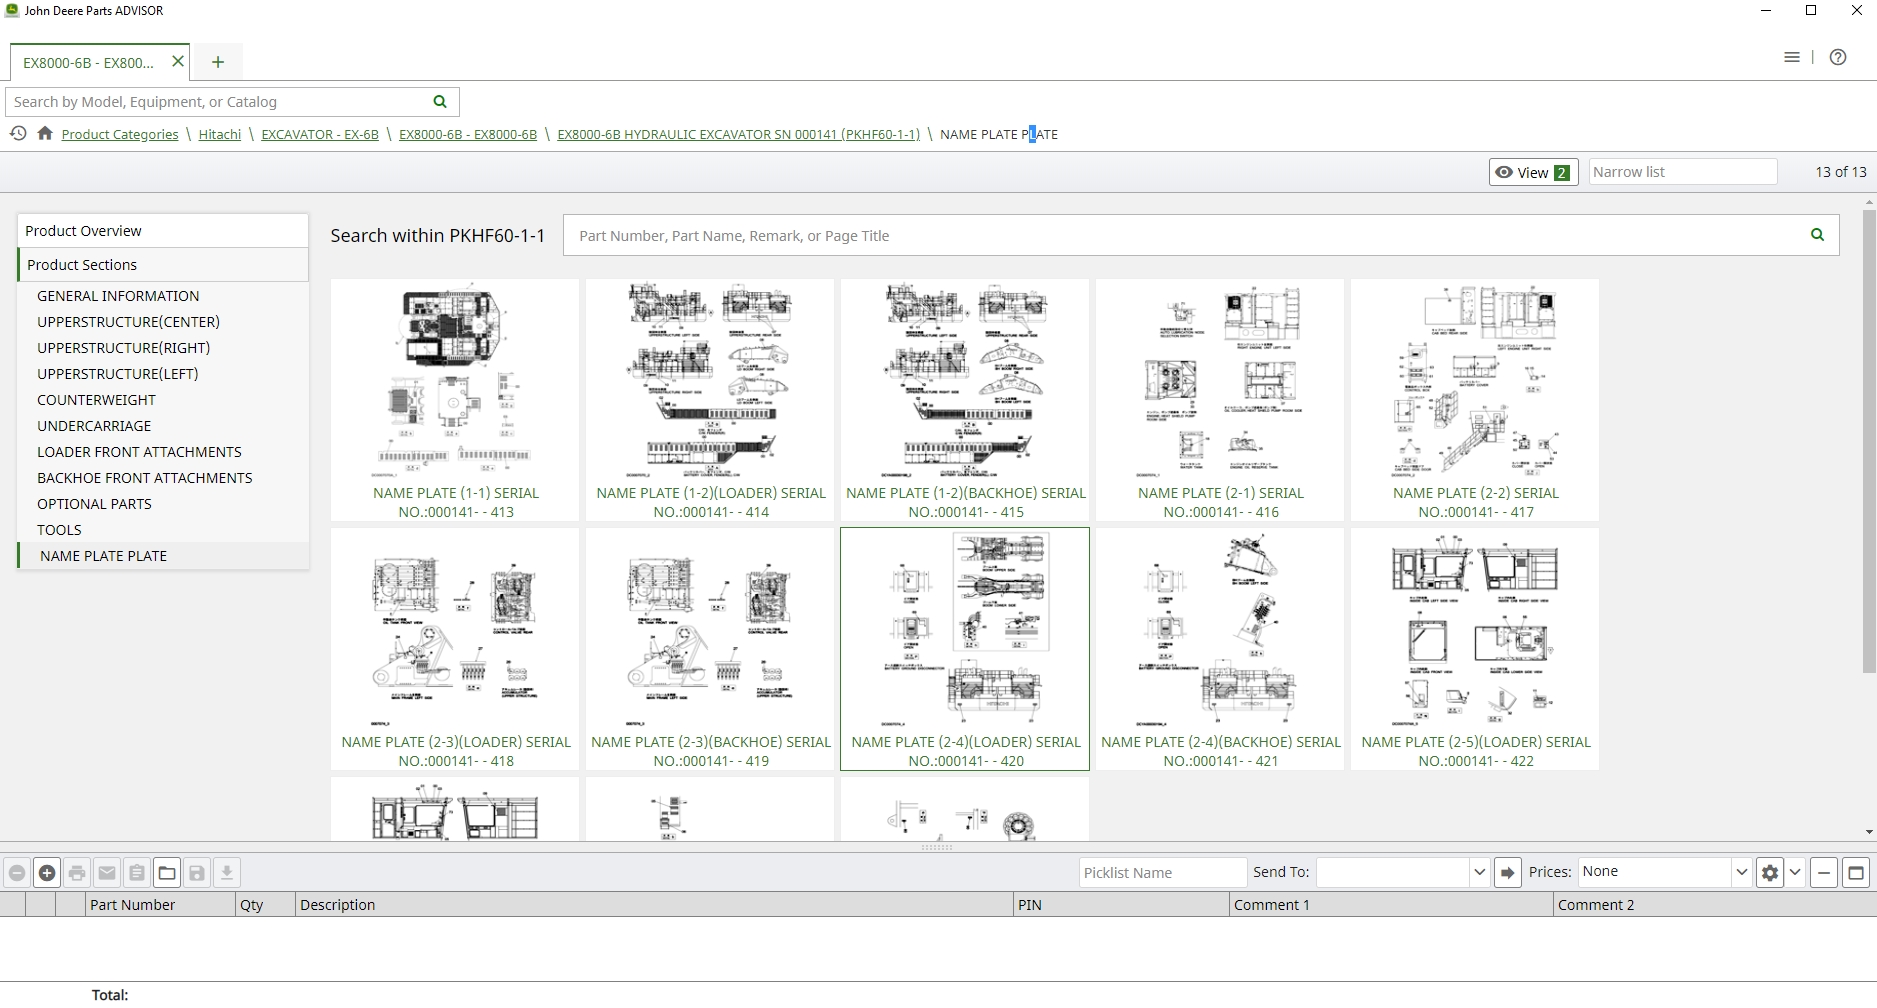Image resolution: width=1877 pixels, height=1008 pixels.
Task: Open the UPPERSTRUCTURE(LEFT) section
Action: pos(117,374)
